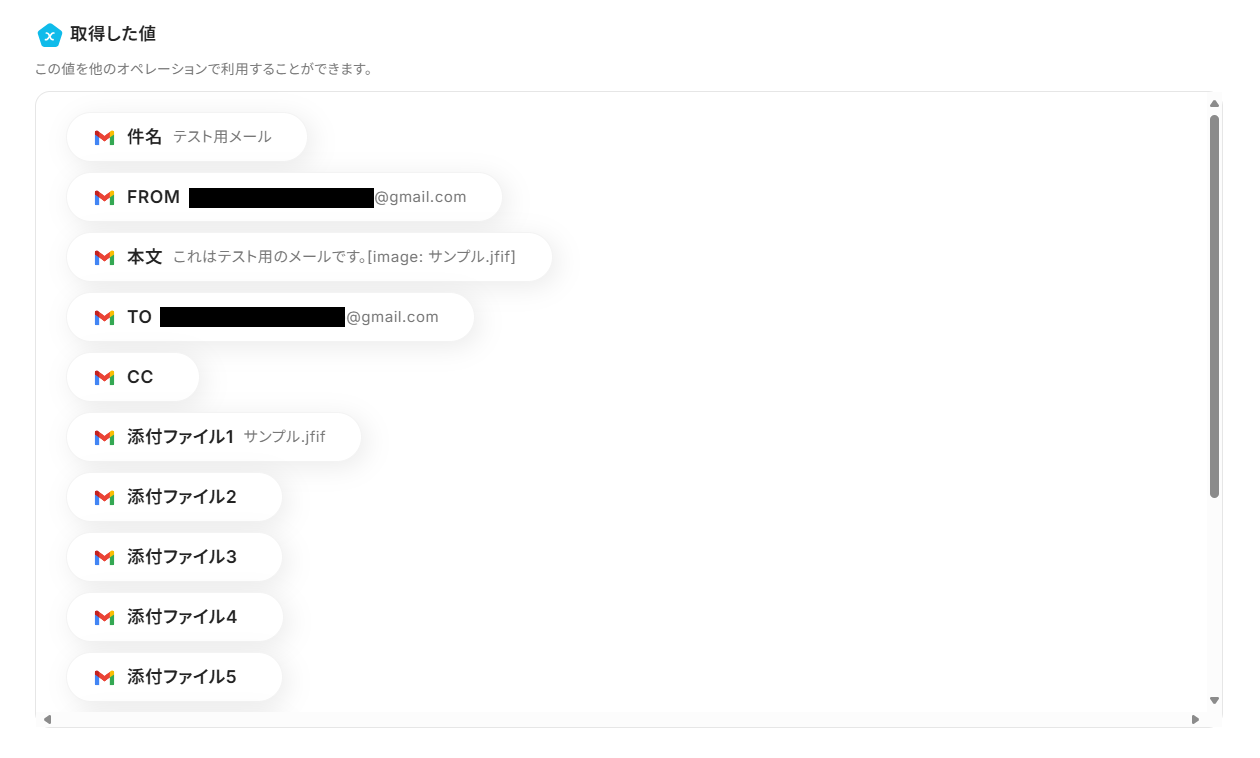Click the Gmail icon beside CC
Viewport: 1260px width, 758px height.
click(x=104, y=378)
